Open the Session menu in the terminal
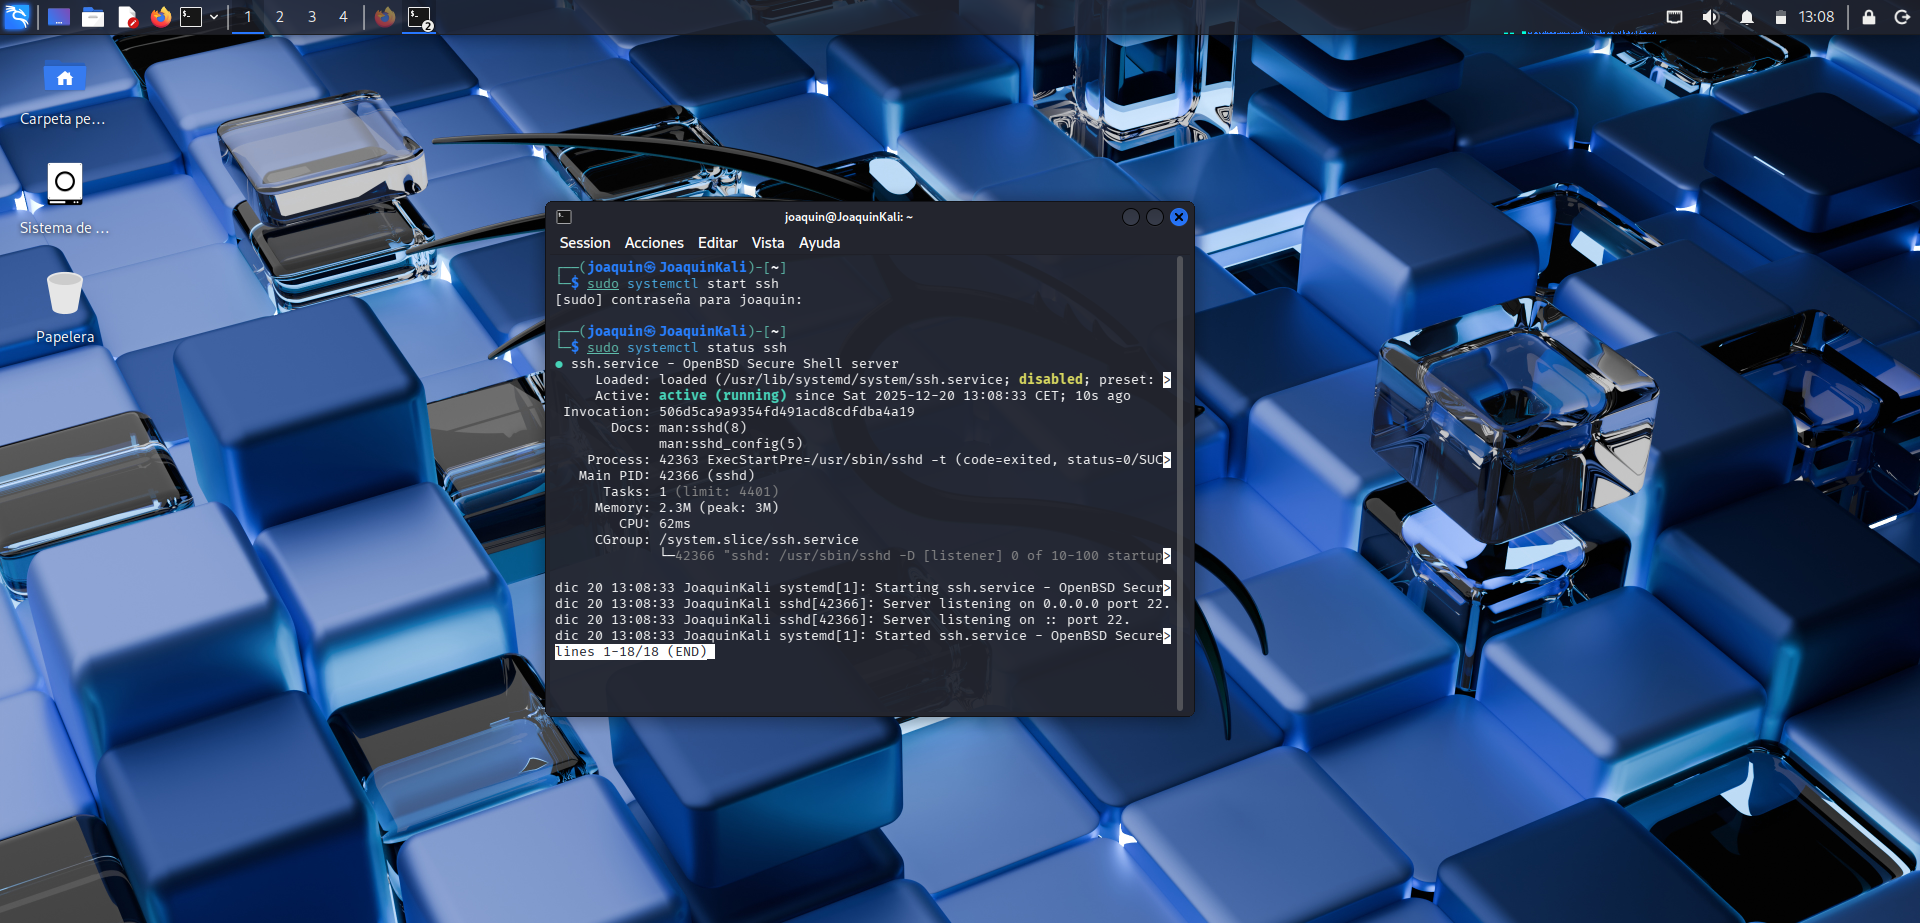Image resolution: width=1920 pixels, height=923 pixels. pos(585,242)
